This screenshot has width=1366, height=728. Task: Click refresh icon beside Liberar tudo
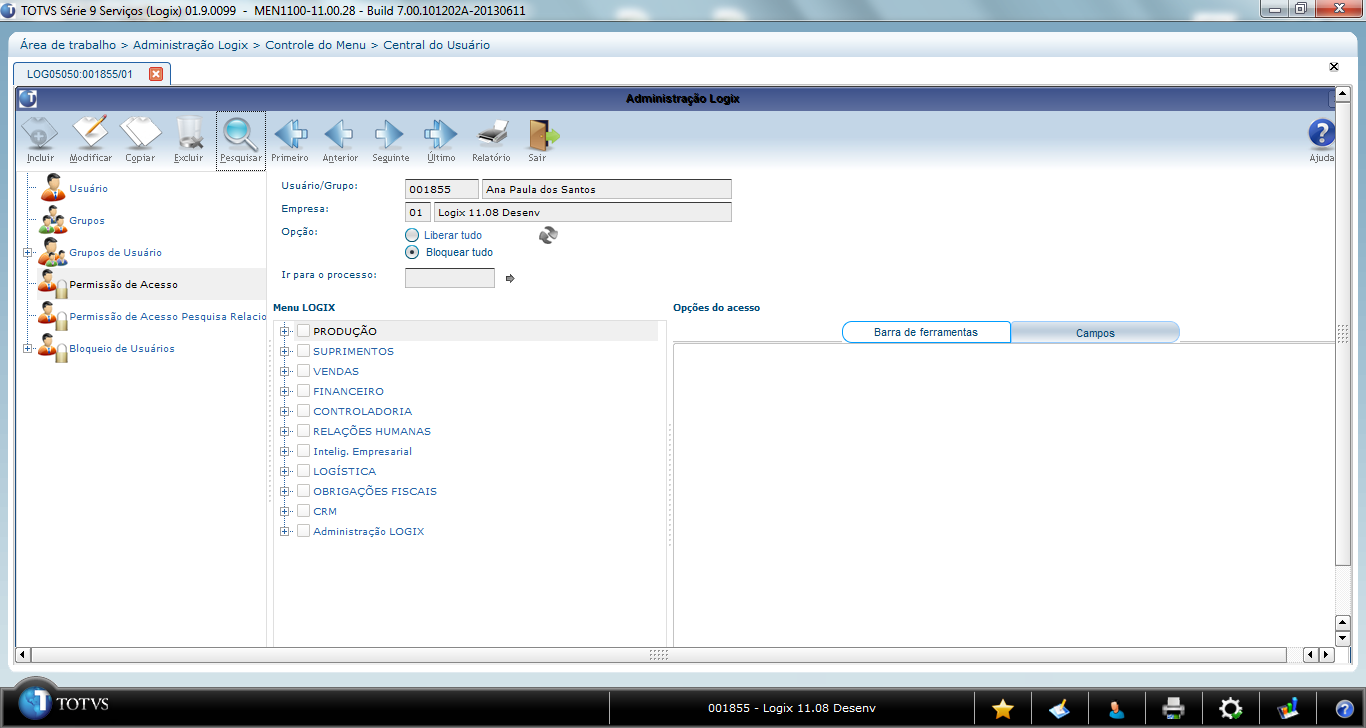pos(548,235)
